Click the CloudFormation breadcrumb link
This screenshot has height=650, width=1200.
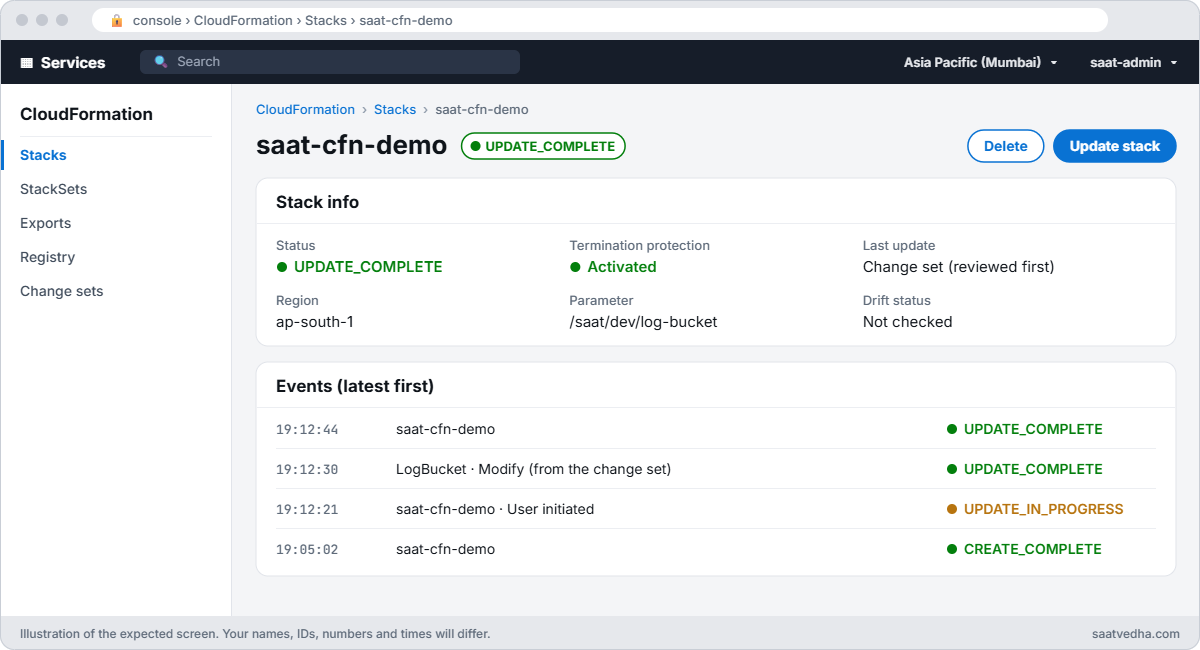(x=305, y=110)
